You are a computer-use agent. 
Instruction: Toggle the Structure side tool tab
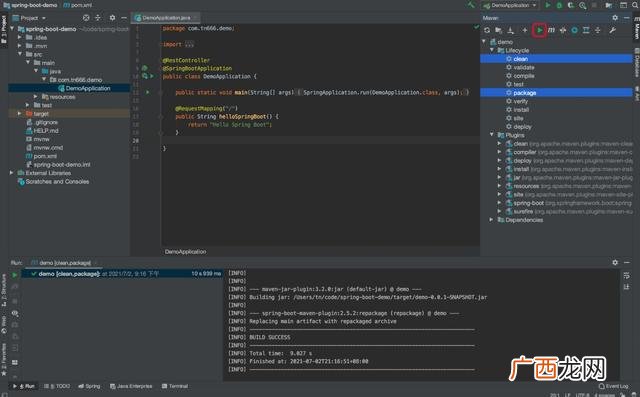point(4,291)
